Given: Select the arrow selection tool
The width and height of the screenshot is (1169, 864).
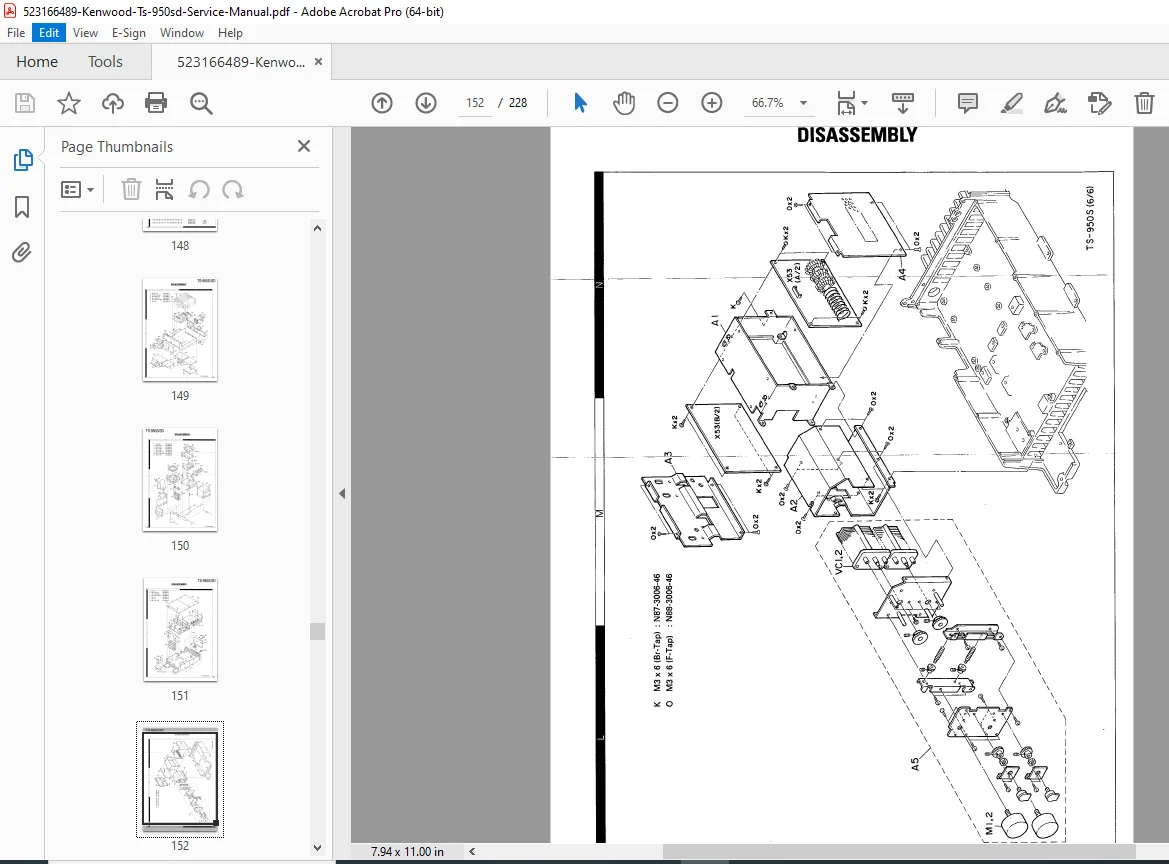Looking at the screenshot, I should pyautogui.click(x=580, y=103).
